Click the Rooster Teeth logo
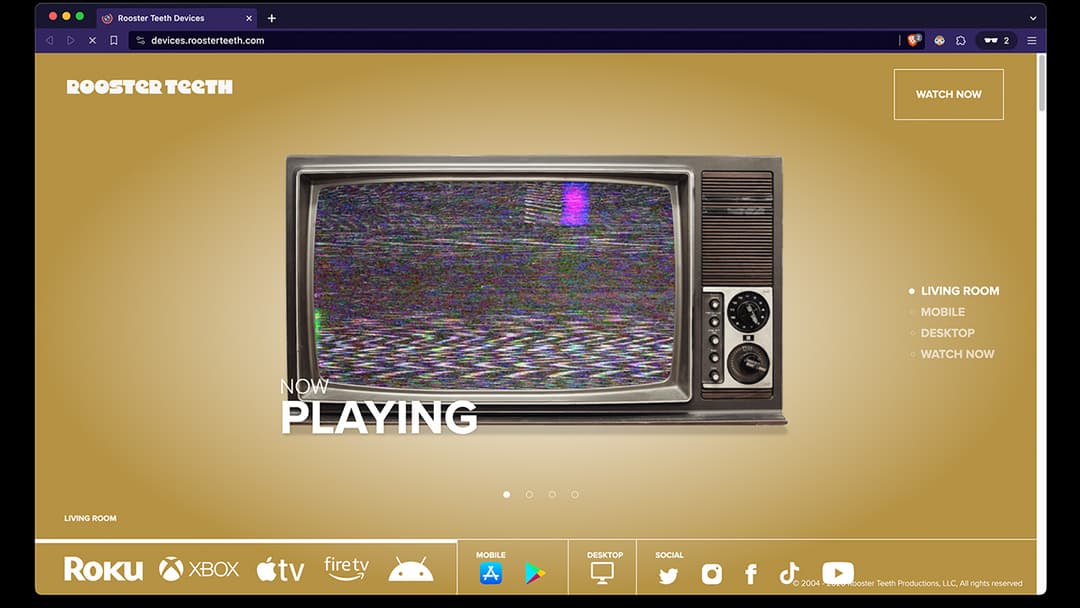 point(149,87)
